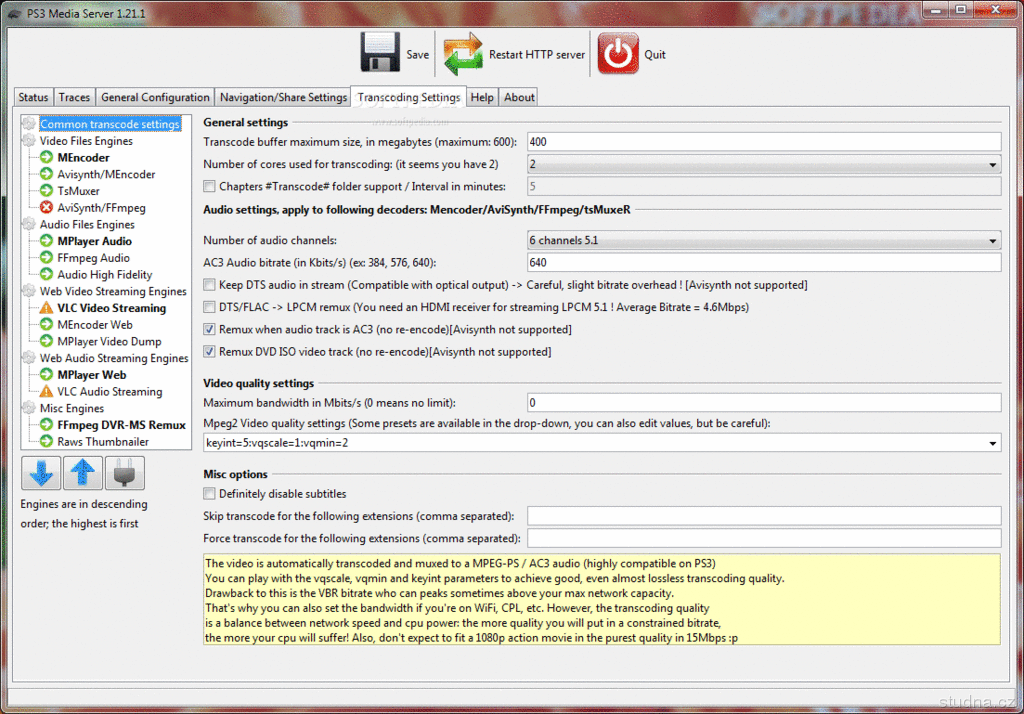This screenshot has width=1024, height=714.
Task: Click the Force transcode extensions field
Action: click(764, 538)
